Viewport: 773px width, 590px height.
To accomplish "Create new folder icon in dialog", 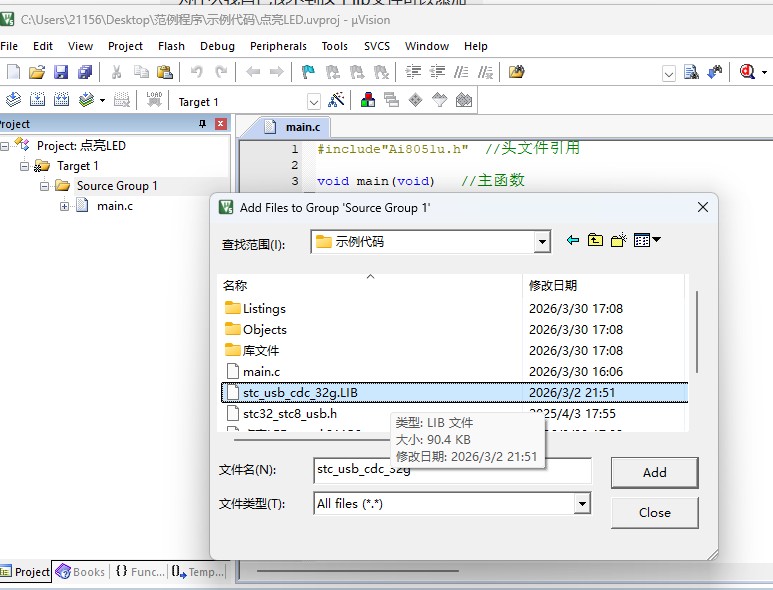I will [x=619, y=240].
